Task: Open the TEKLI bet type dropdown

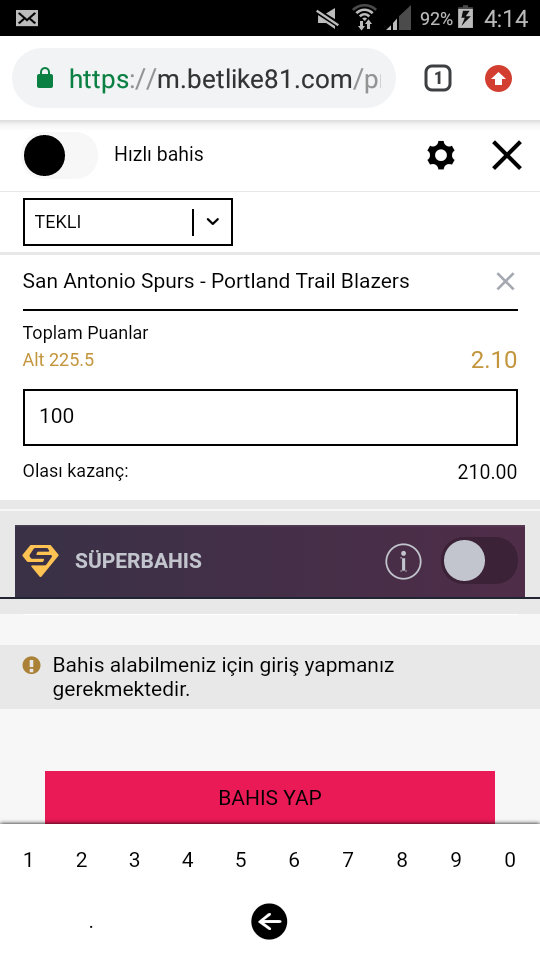Action: click(128, 222)
